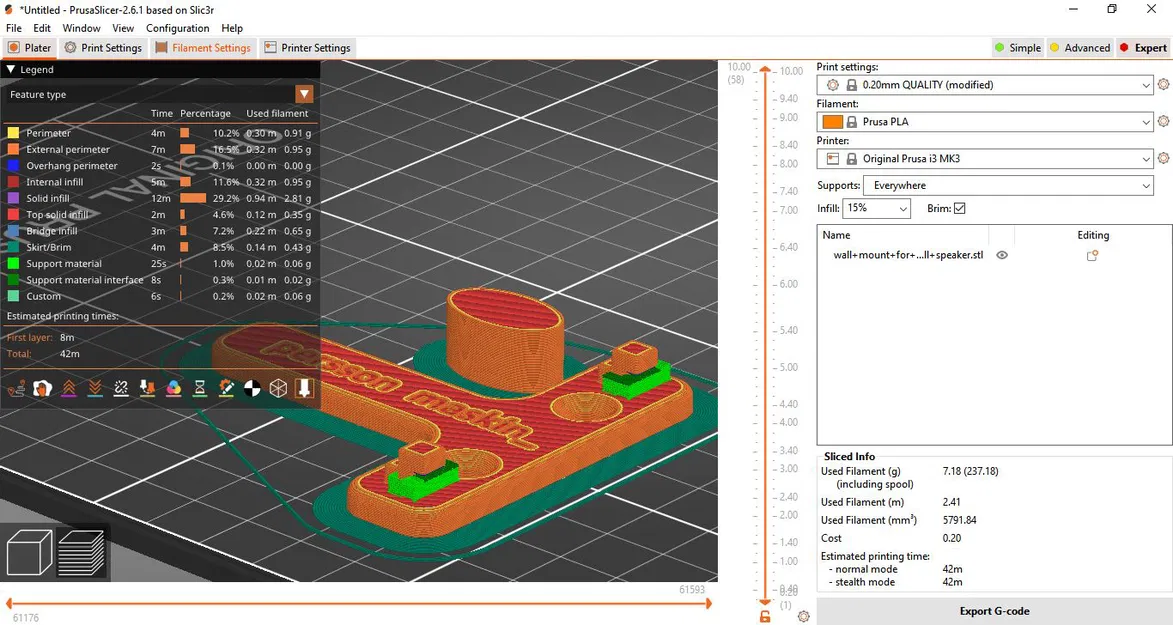Click right thumb of horizontal move slider
Image resolution: width=1173 pixels, height=625 pixels.
(708, 603)
